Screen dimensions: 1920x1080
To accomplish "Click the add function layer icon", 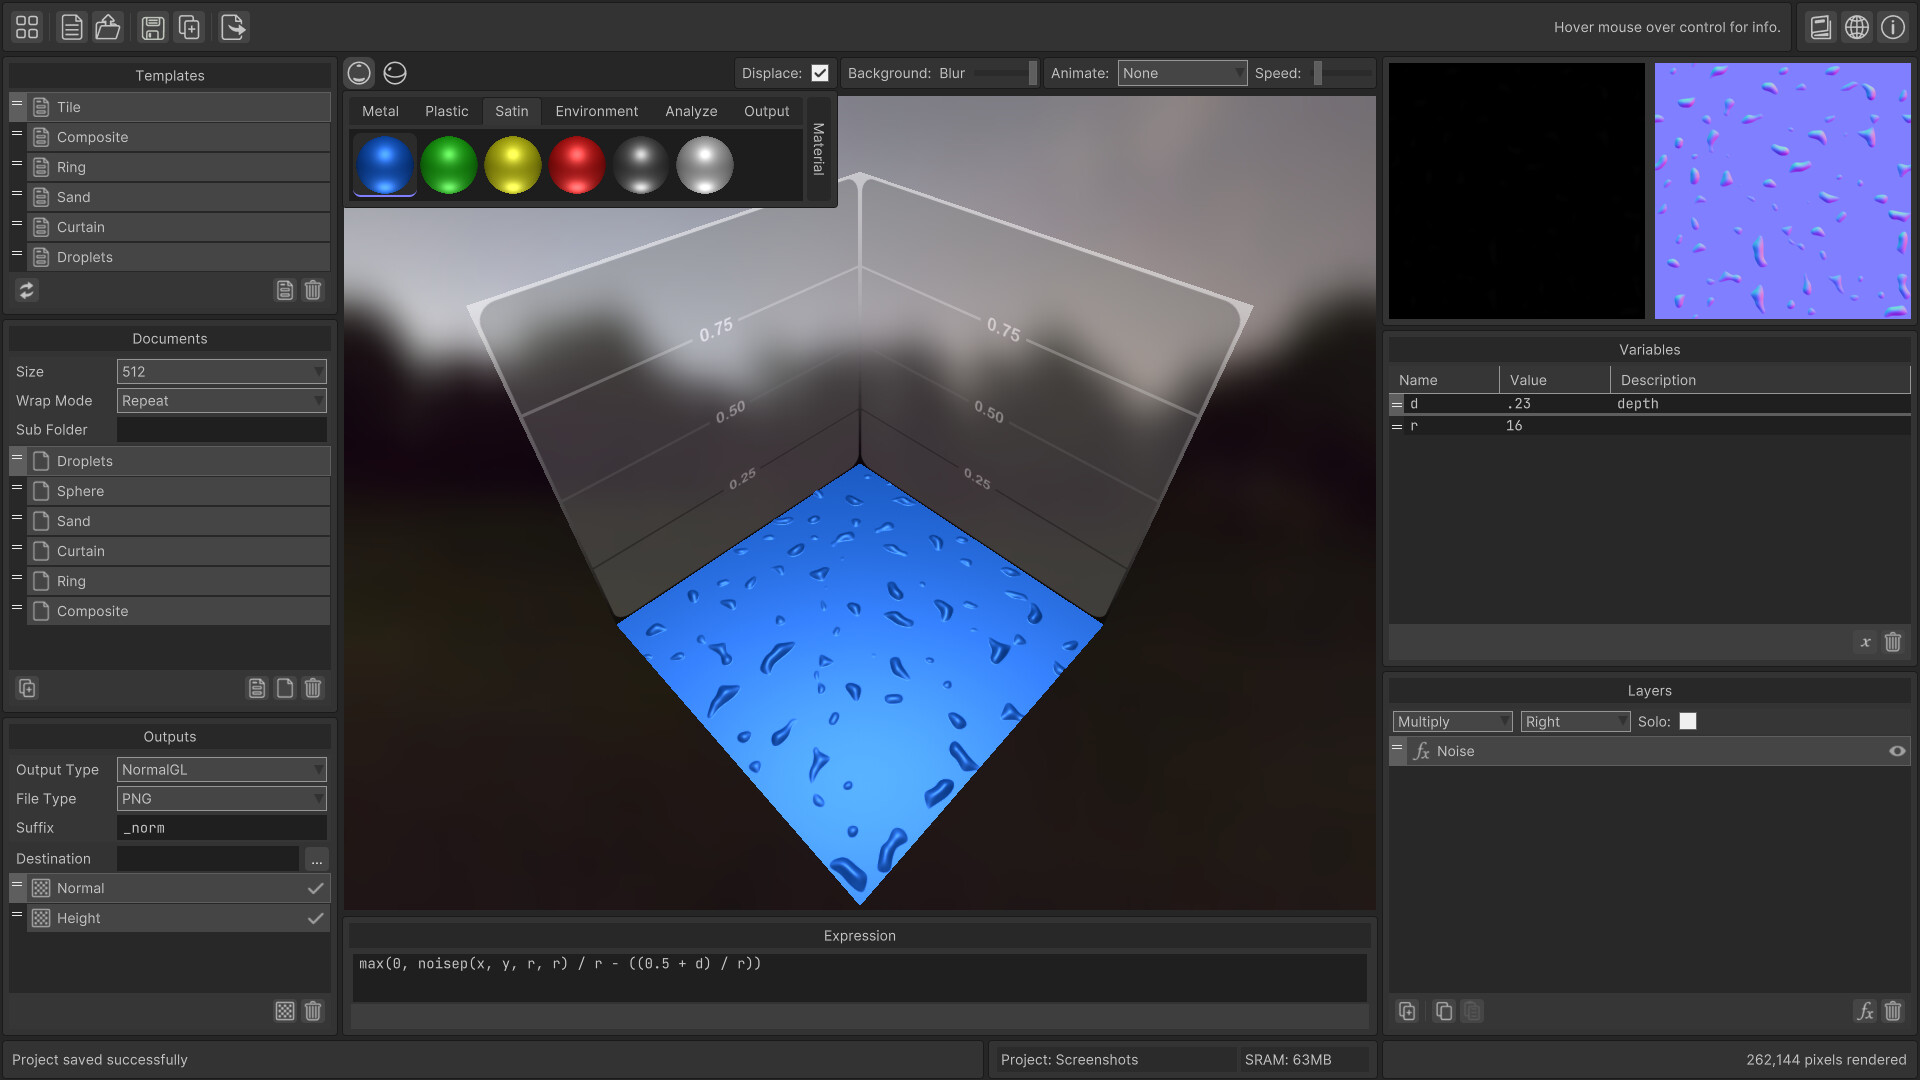I will tap(1864, 1011).
